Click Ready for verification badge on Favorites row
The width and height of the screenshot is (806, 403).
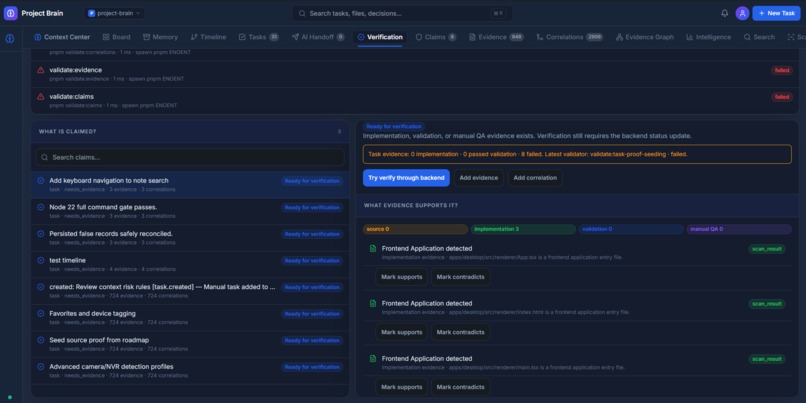click(x=312, y=314)
